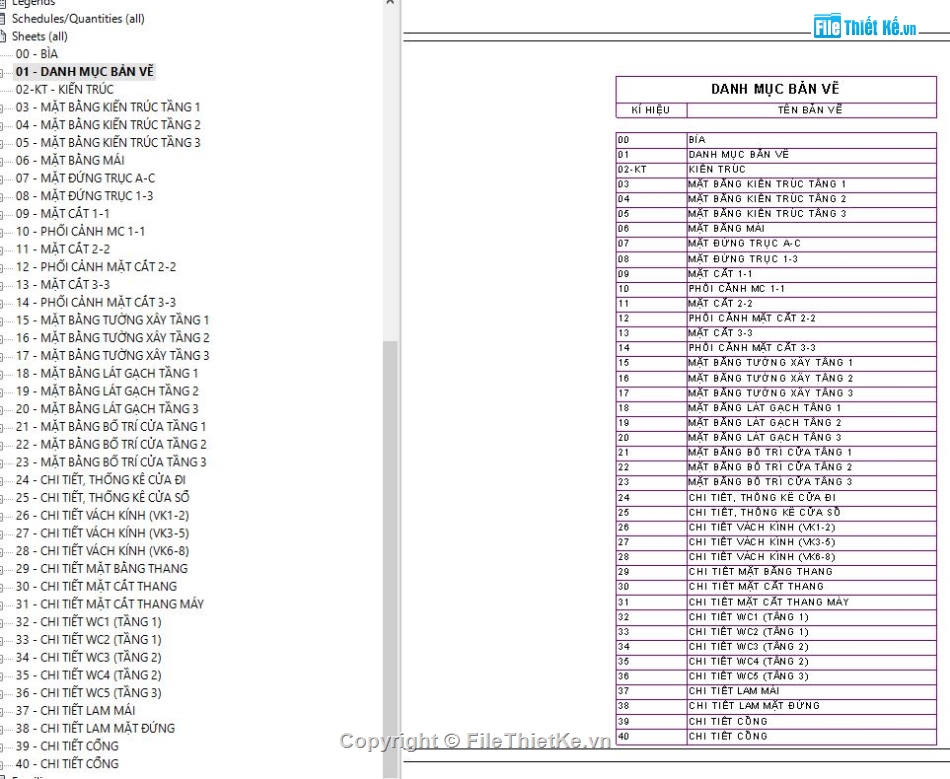Select 29 - CHI TIẾT MẶT BẰNG THANG
Viewport: 950px width, 779px height.
click(x=102, y=568)
